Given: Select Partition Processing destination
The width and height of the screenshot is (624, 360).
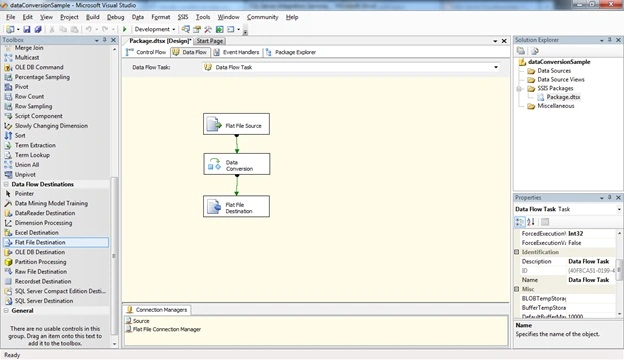Looking at the screenshot, I should pyautogui.click(x=41, y=262).
